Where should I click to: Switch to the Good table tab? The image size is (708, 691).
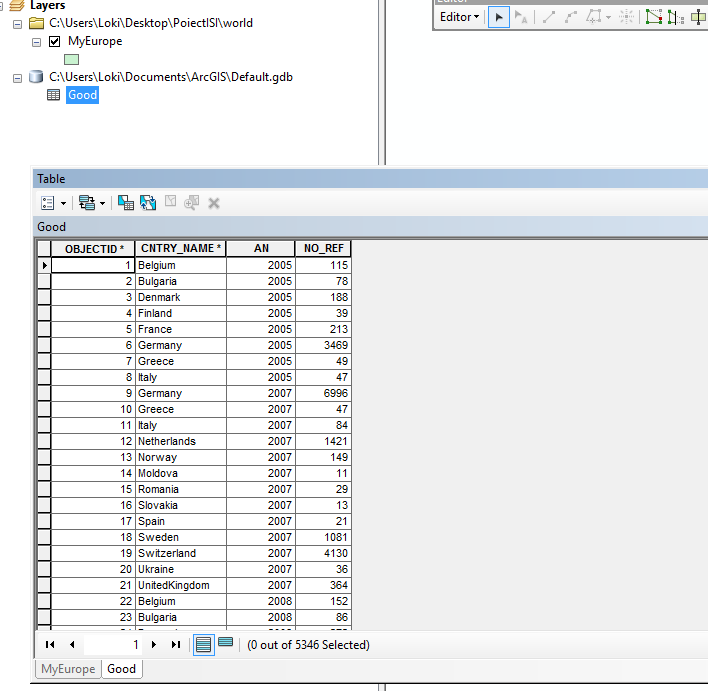tap(121, 669)
